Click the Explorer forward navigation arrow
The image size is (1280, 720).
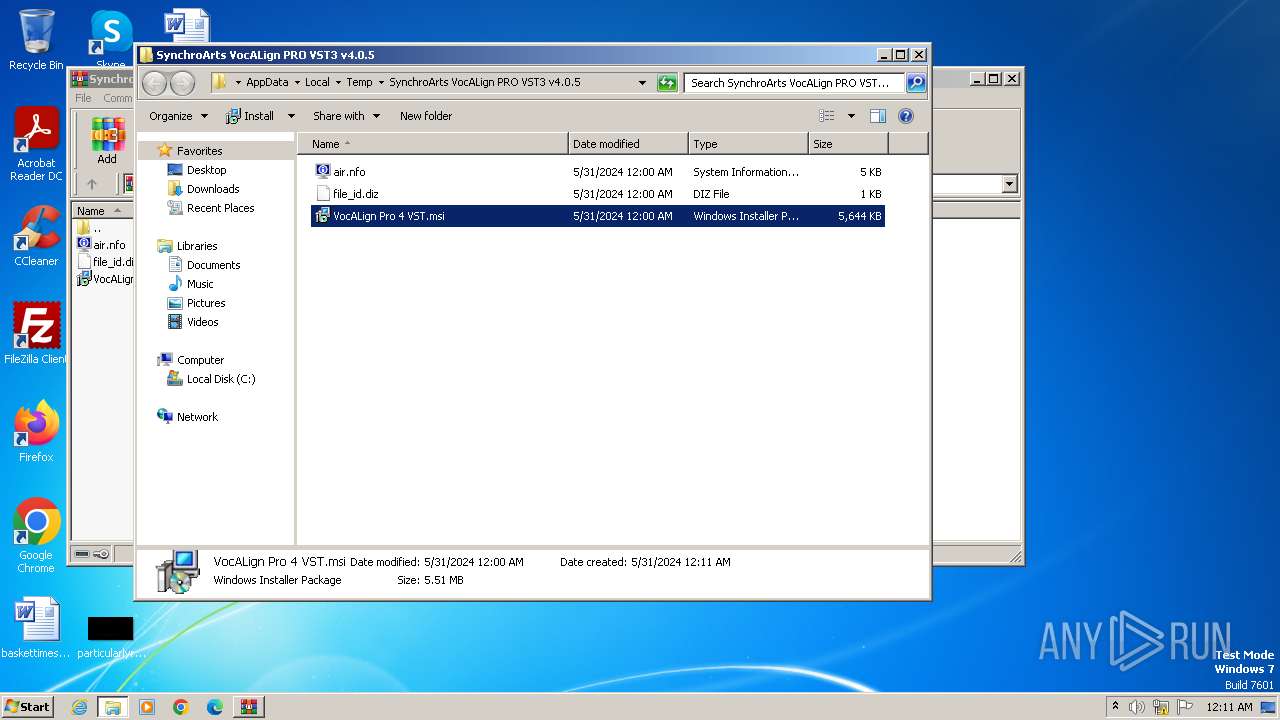(x=182, y=83)
